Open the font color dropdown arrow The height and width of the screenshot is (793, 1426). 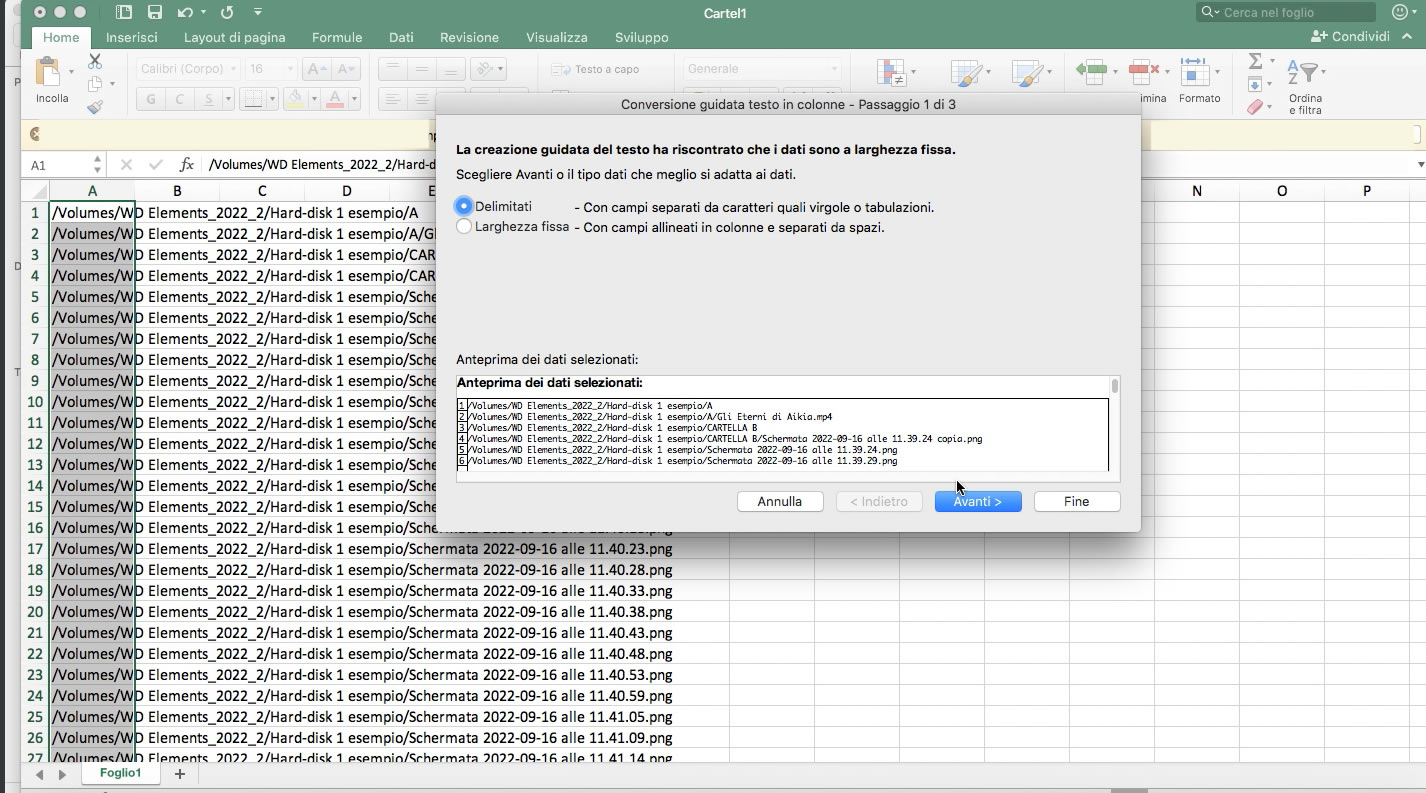click(x=355, y=99)
